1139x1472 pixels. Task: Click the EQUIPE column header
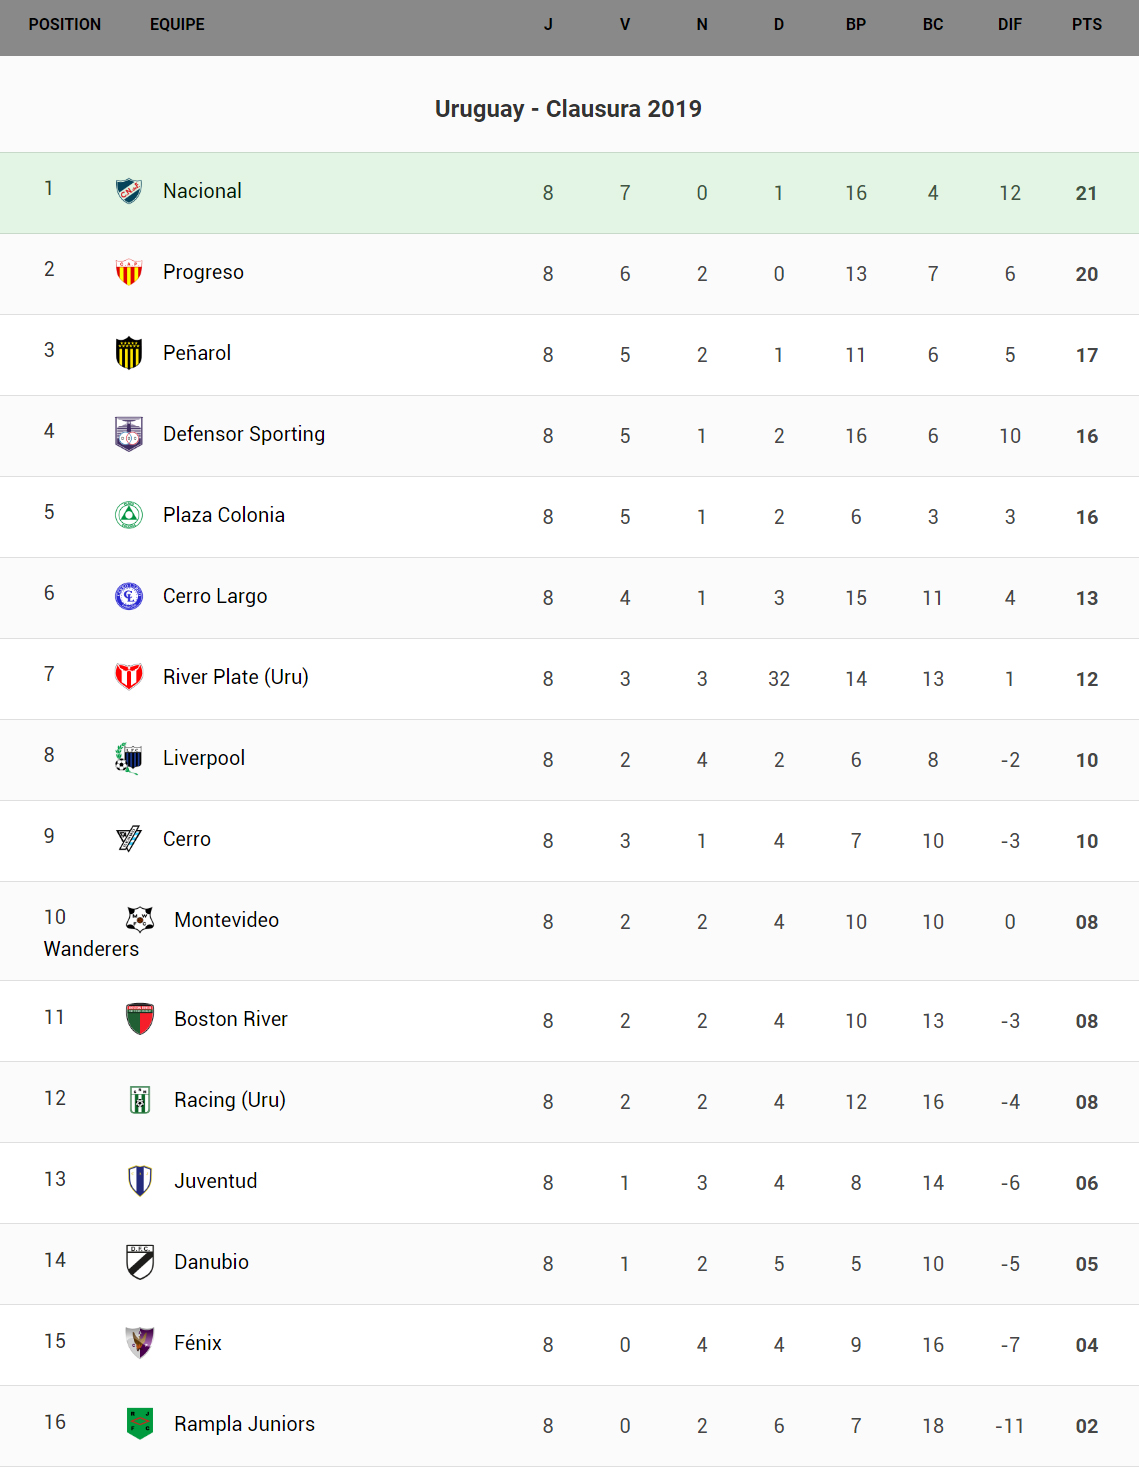coord(177,25)
